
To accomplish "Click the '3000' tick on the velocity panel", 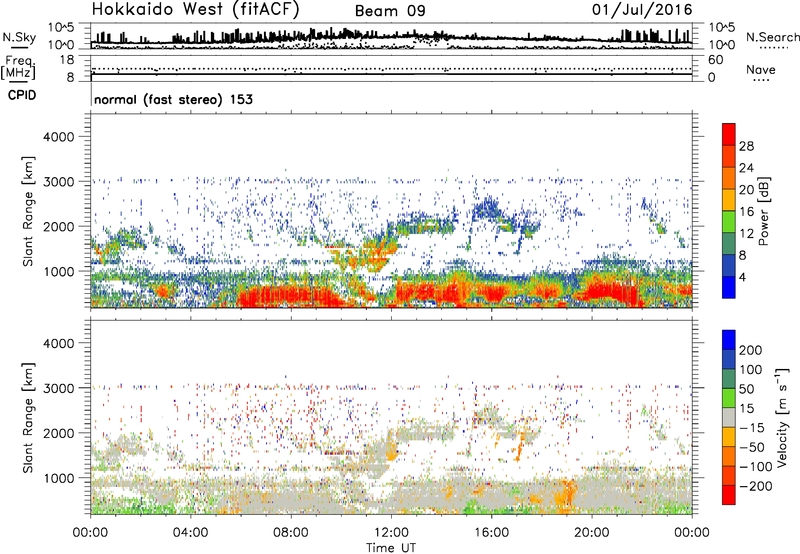I will tap(58, 388).
